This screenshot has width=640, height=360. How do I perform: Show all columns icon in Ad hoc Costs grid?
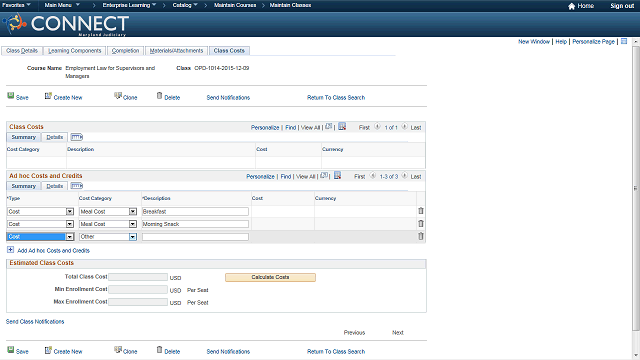pyautogui.click(x=77, y=186)
